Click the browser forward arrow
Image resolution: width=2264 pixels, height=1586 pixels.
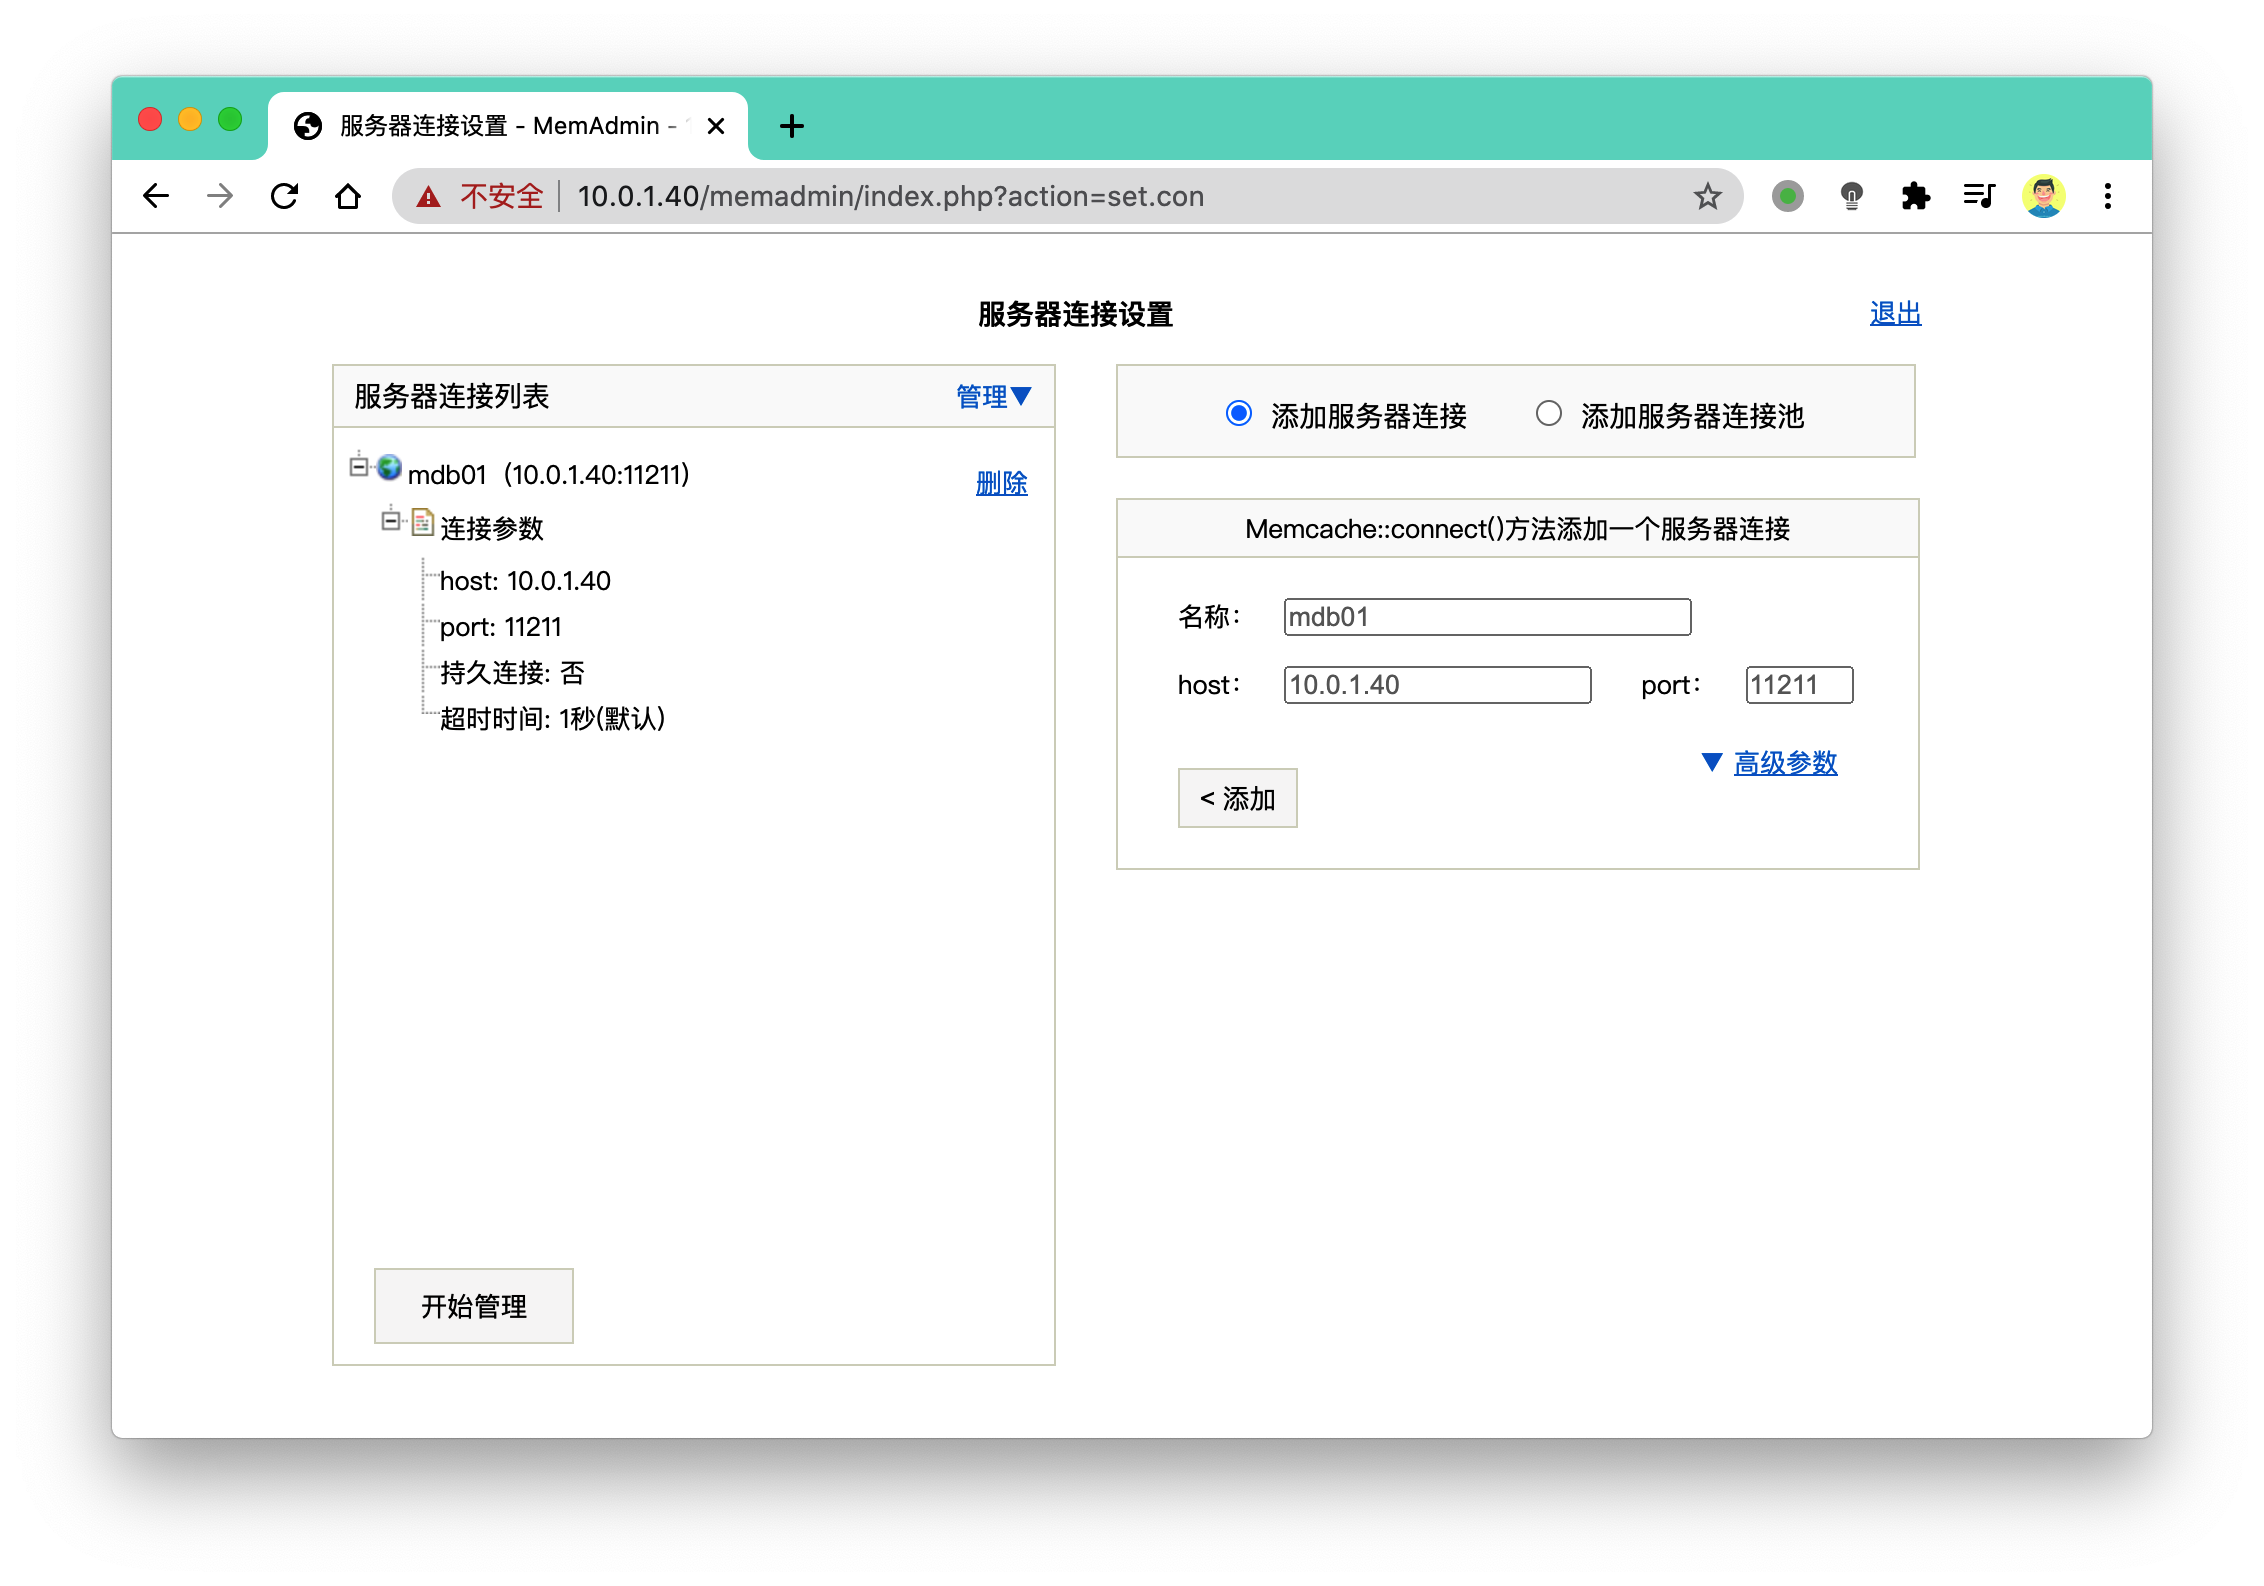click(x=220, y=196)
